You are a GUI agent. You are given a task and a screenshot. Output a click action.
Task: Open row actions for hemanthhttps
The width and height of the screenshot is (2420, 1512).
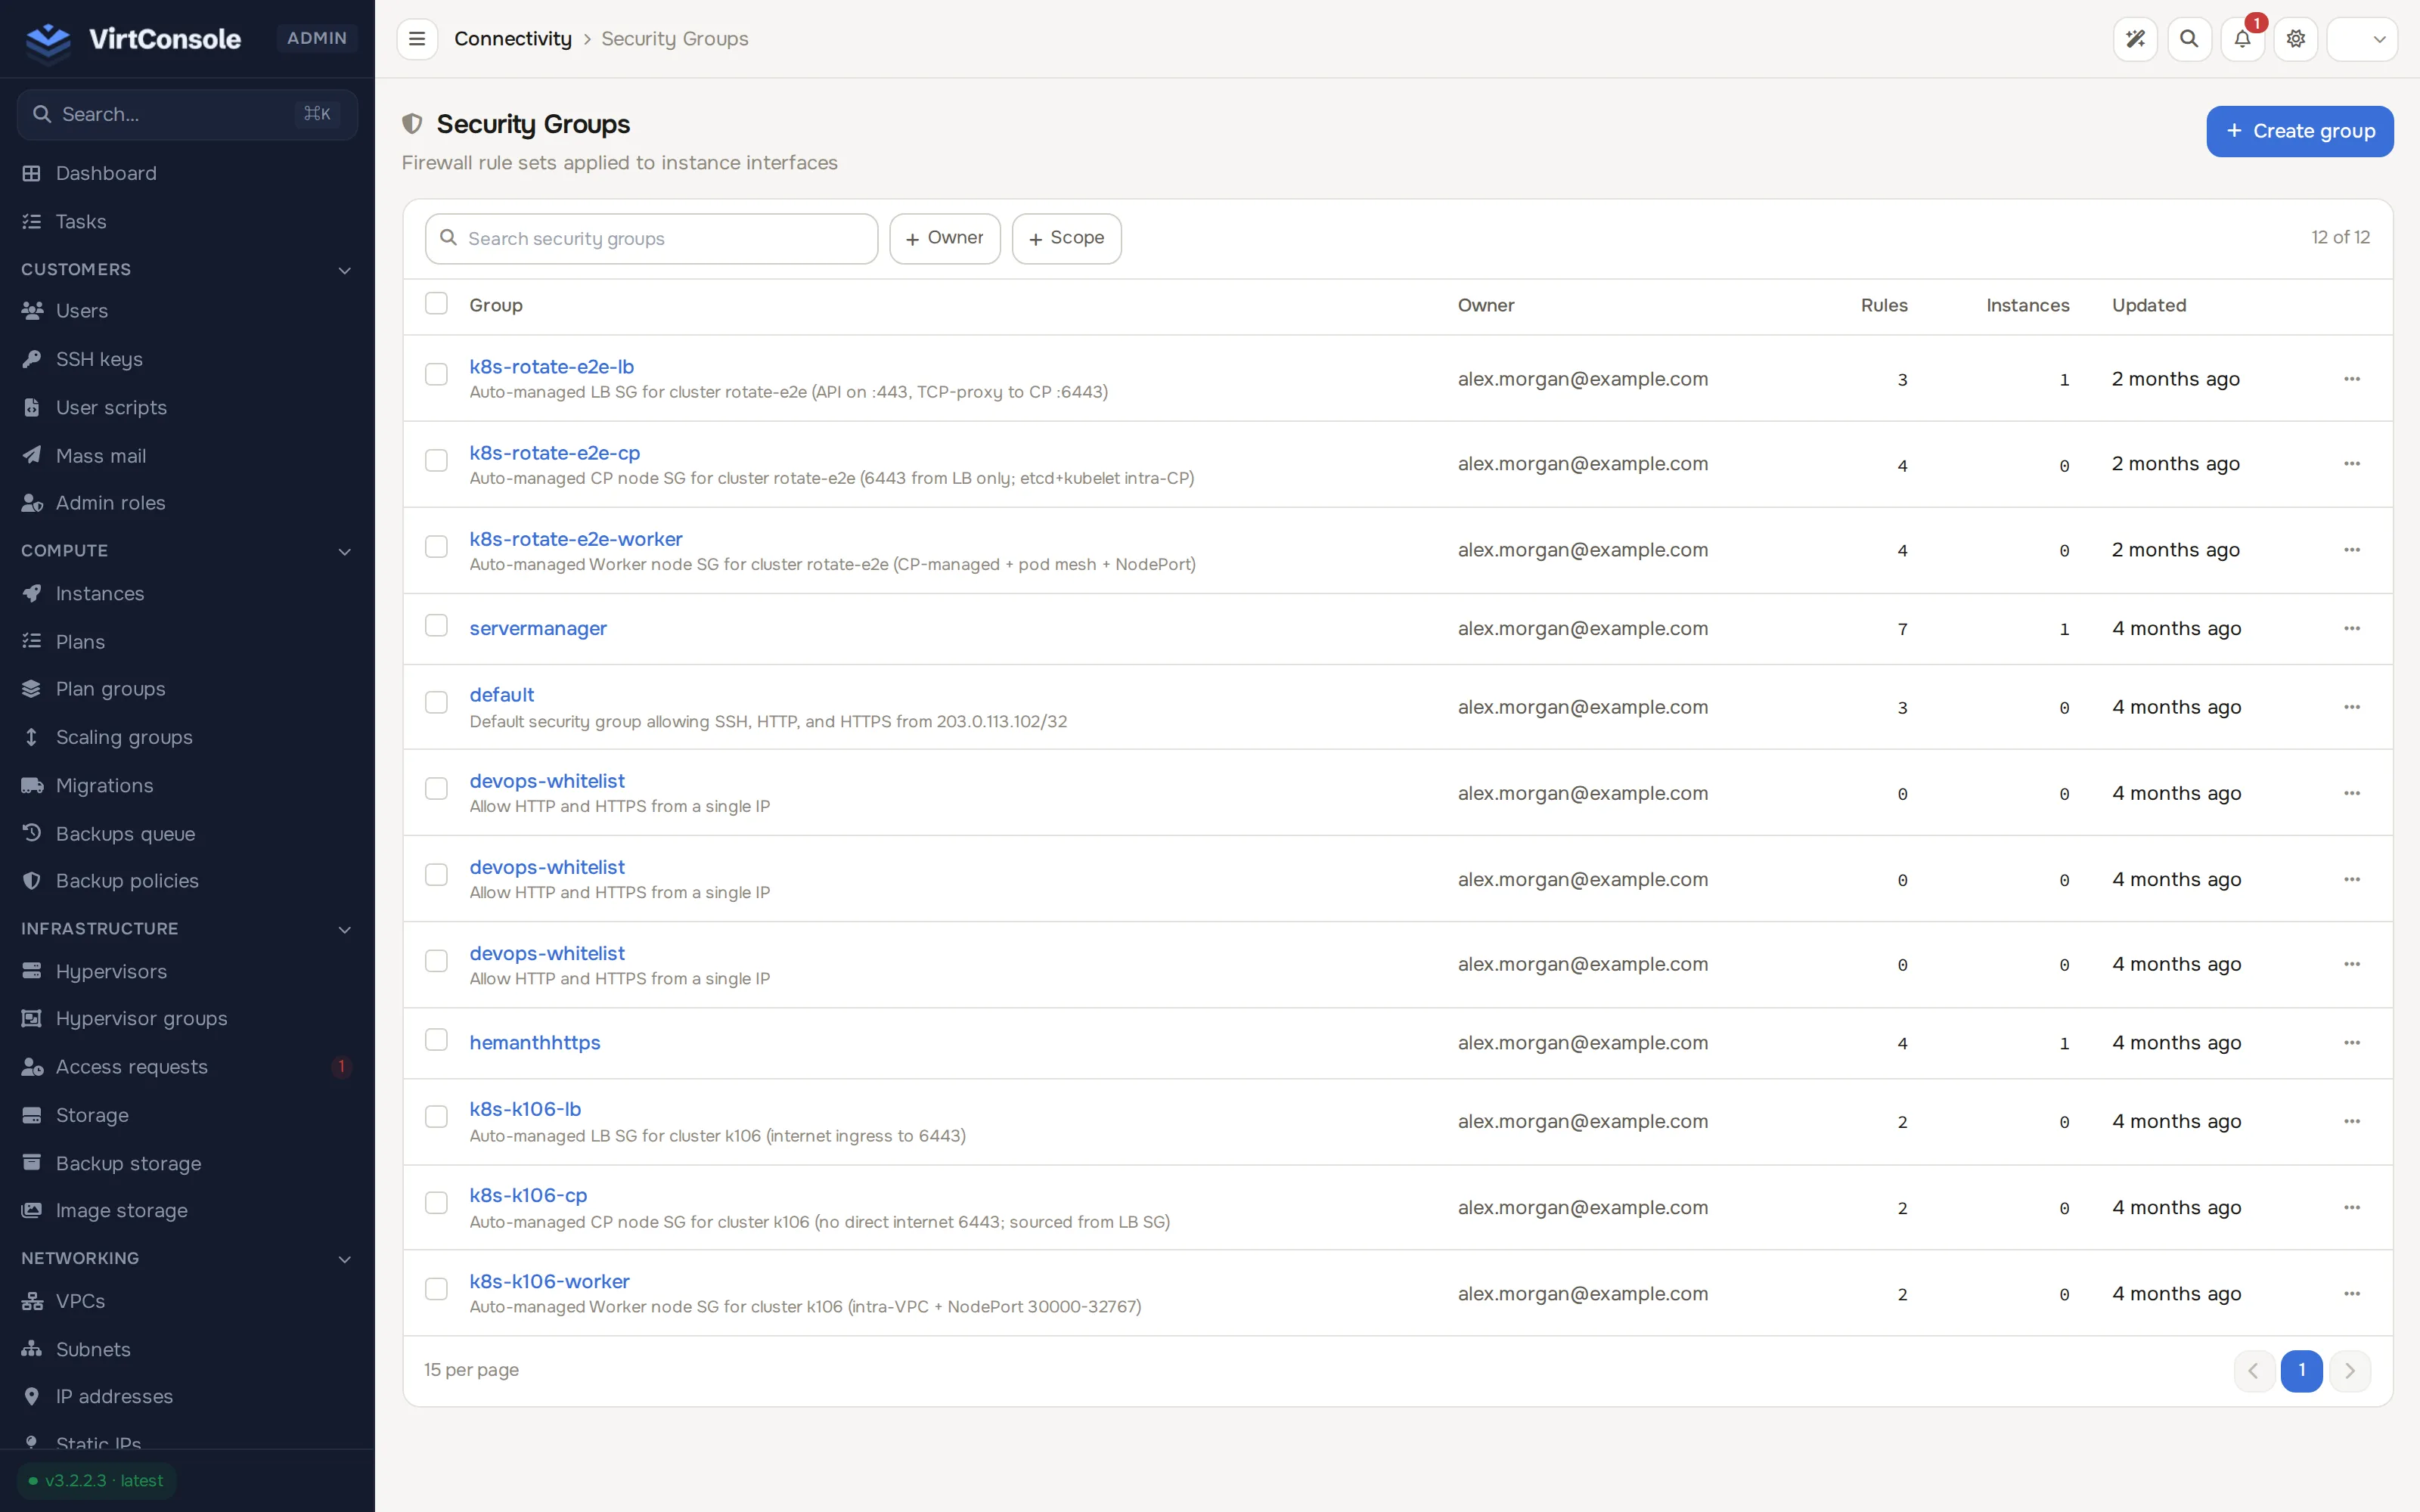[2352, 1043]
